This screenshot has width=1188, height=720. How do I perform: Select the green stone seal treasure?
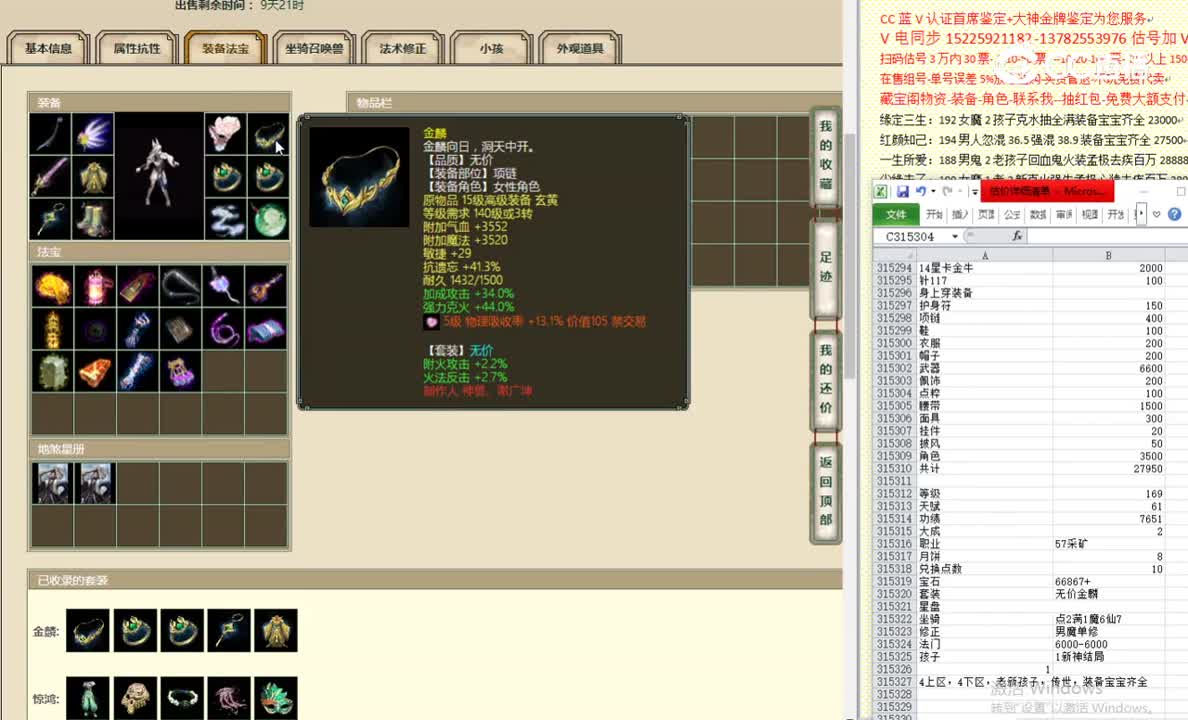(52, 371)
